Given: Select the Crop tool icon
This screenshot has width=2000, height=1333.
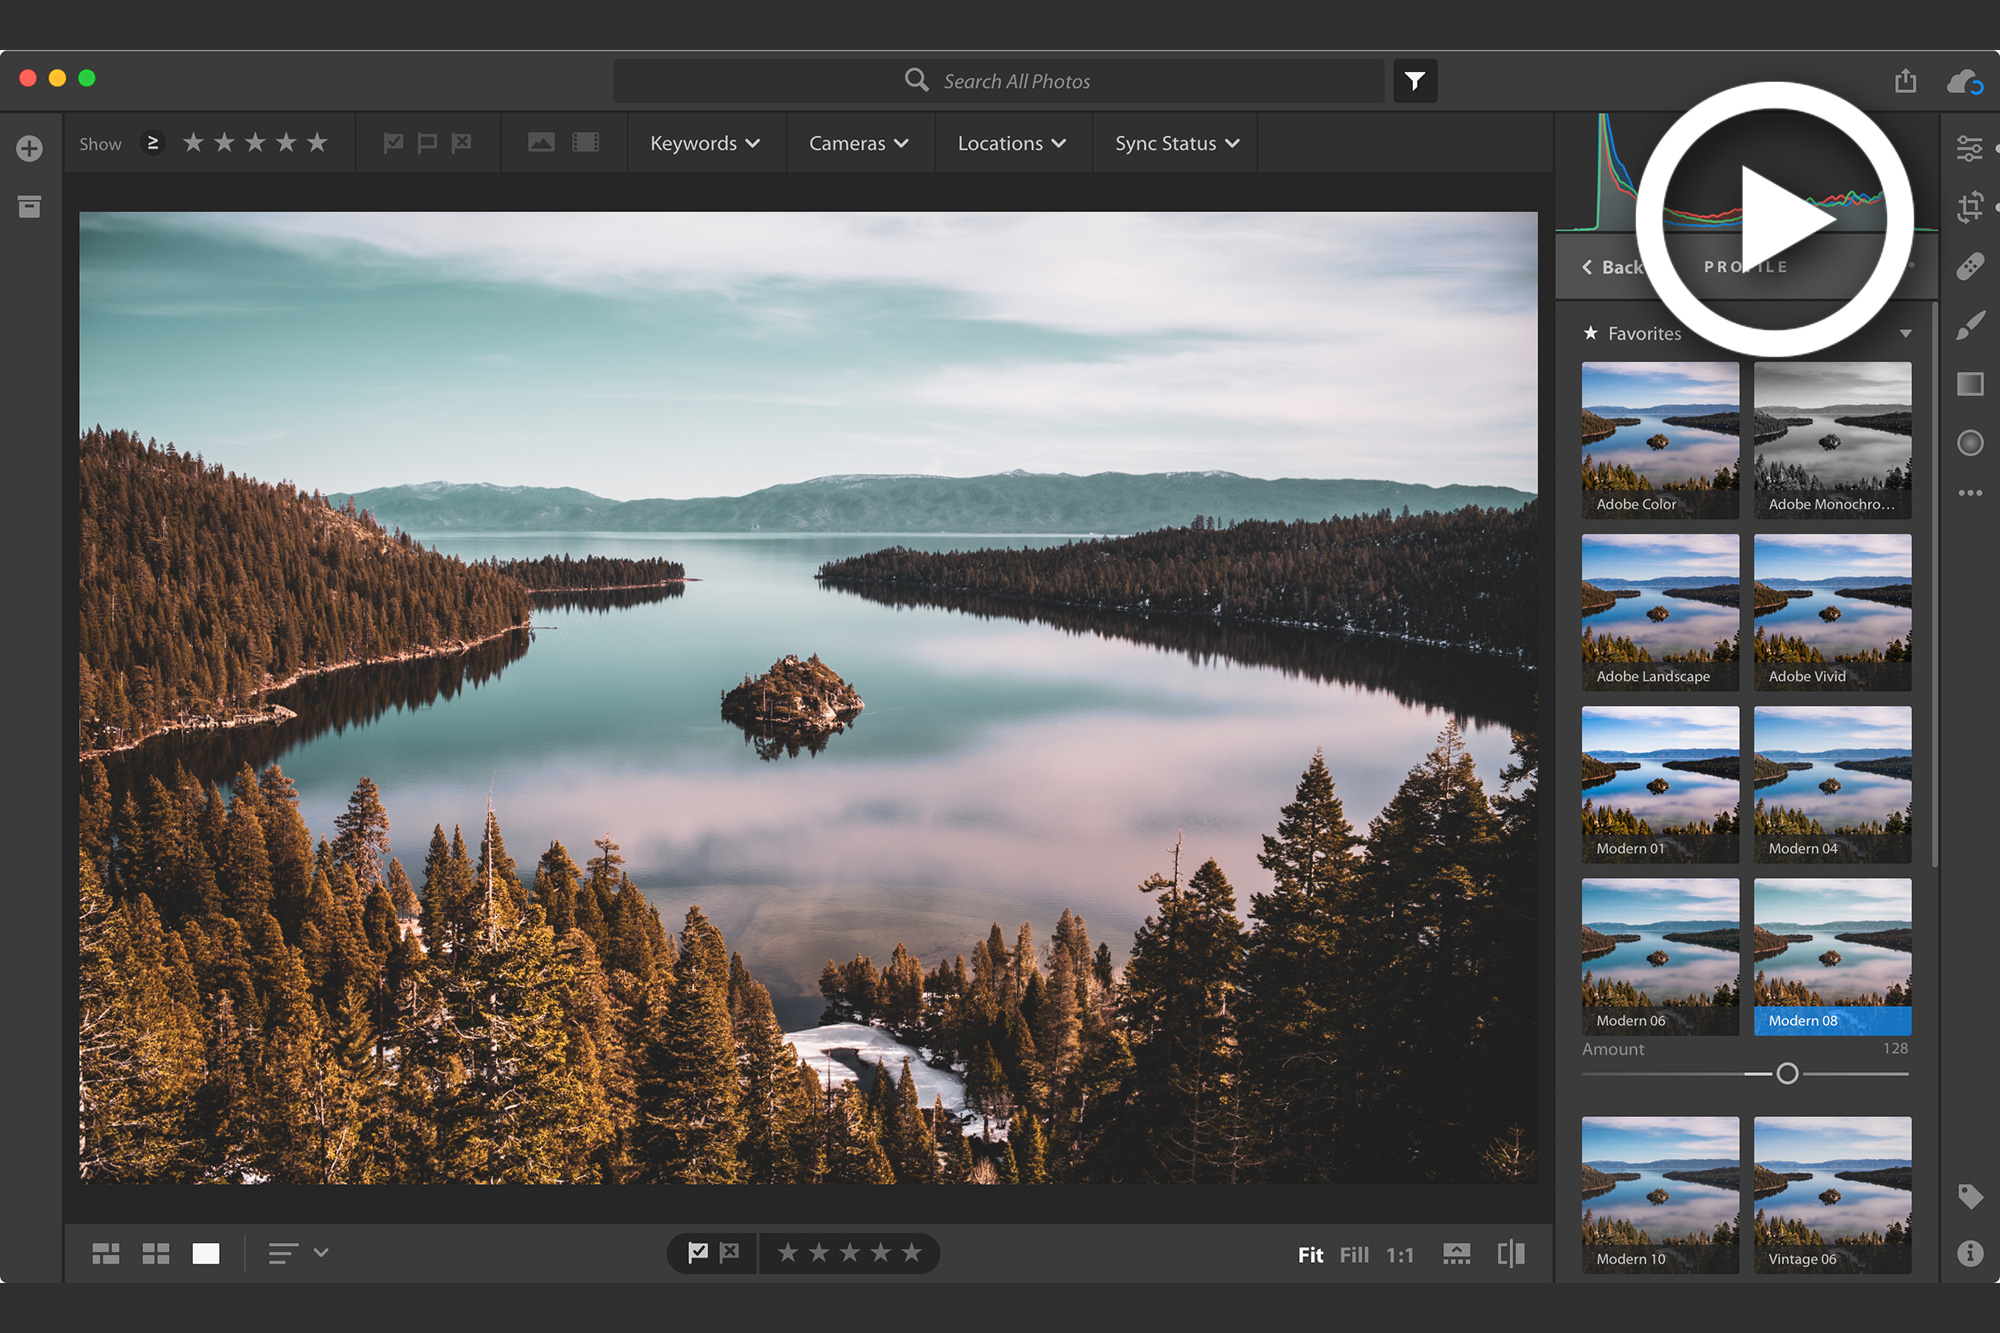Looking at the screenshot, I should pyautogui.click(x=1969, y=204).
